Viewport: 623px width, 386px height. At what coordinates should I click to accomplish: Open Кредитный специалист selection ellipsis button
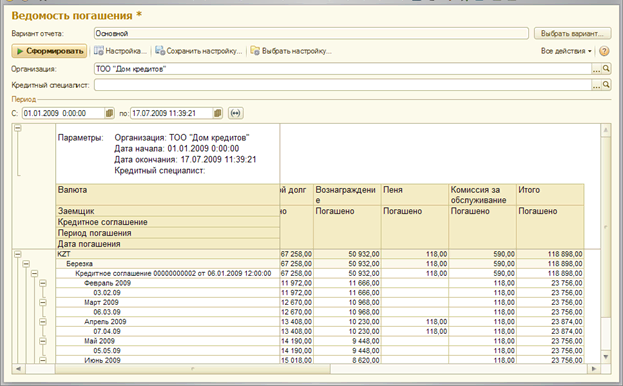pos(596,85)
